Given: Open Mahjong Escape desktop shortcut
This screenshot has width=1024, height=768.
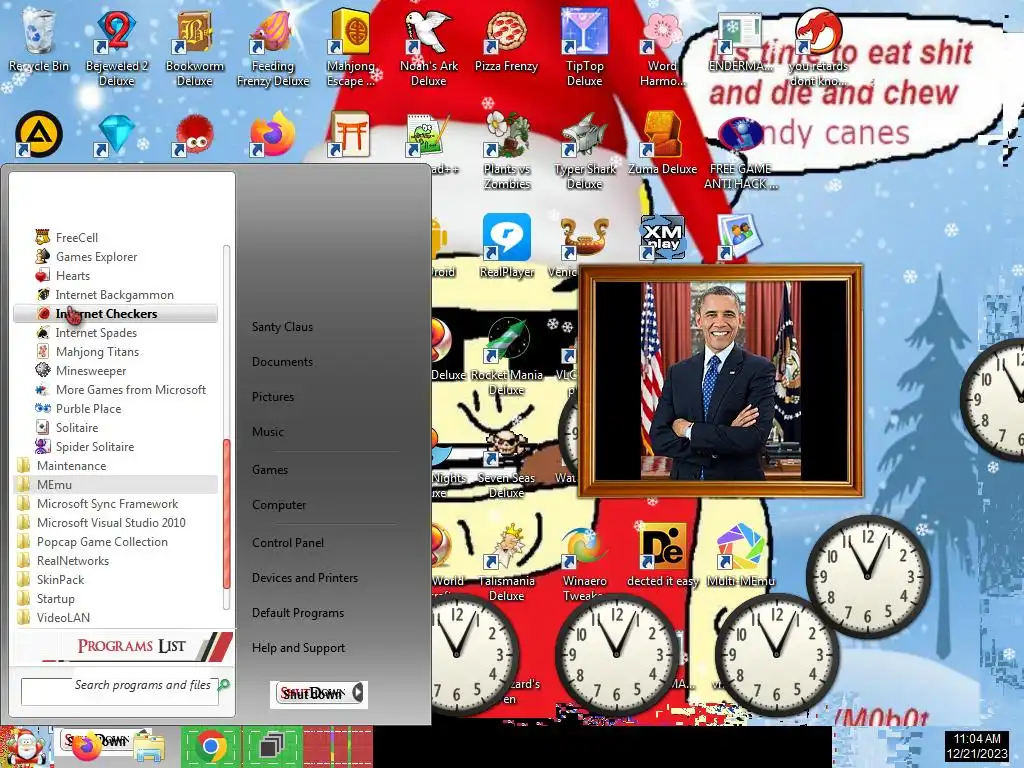Looking at the screenshot, I should tap(351, 47).
